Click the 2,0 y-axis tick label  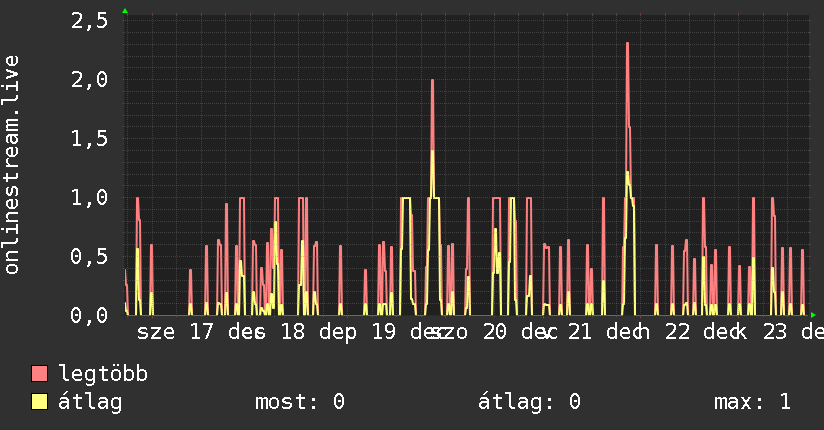90,80
